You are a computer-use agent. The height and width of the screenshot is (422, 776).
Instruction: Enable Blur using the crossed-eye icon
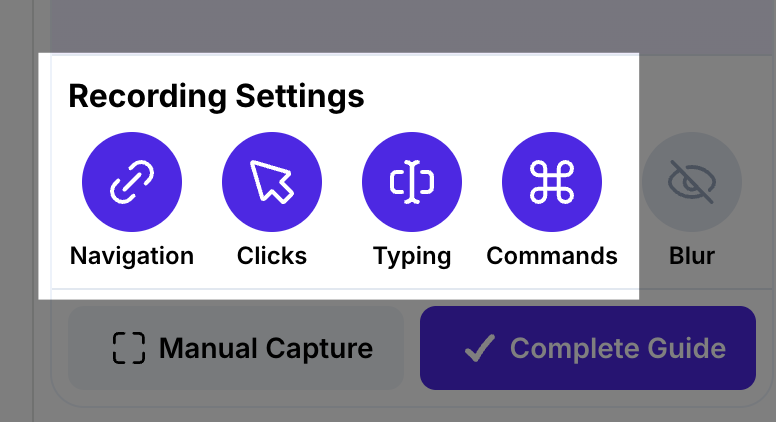(x=692, y=182)
